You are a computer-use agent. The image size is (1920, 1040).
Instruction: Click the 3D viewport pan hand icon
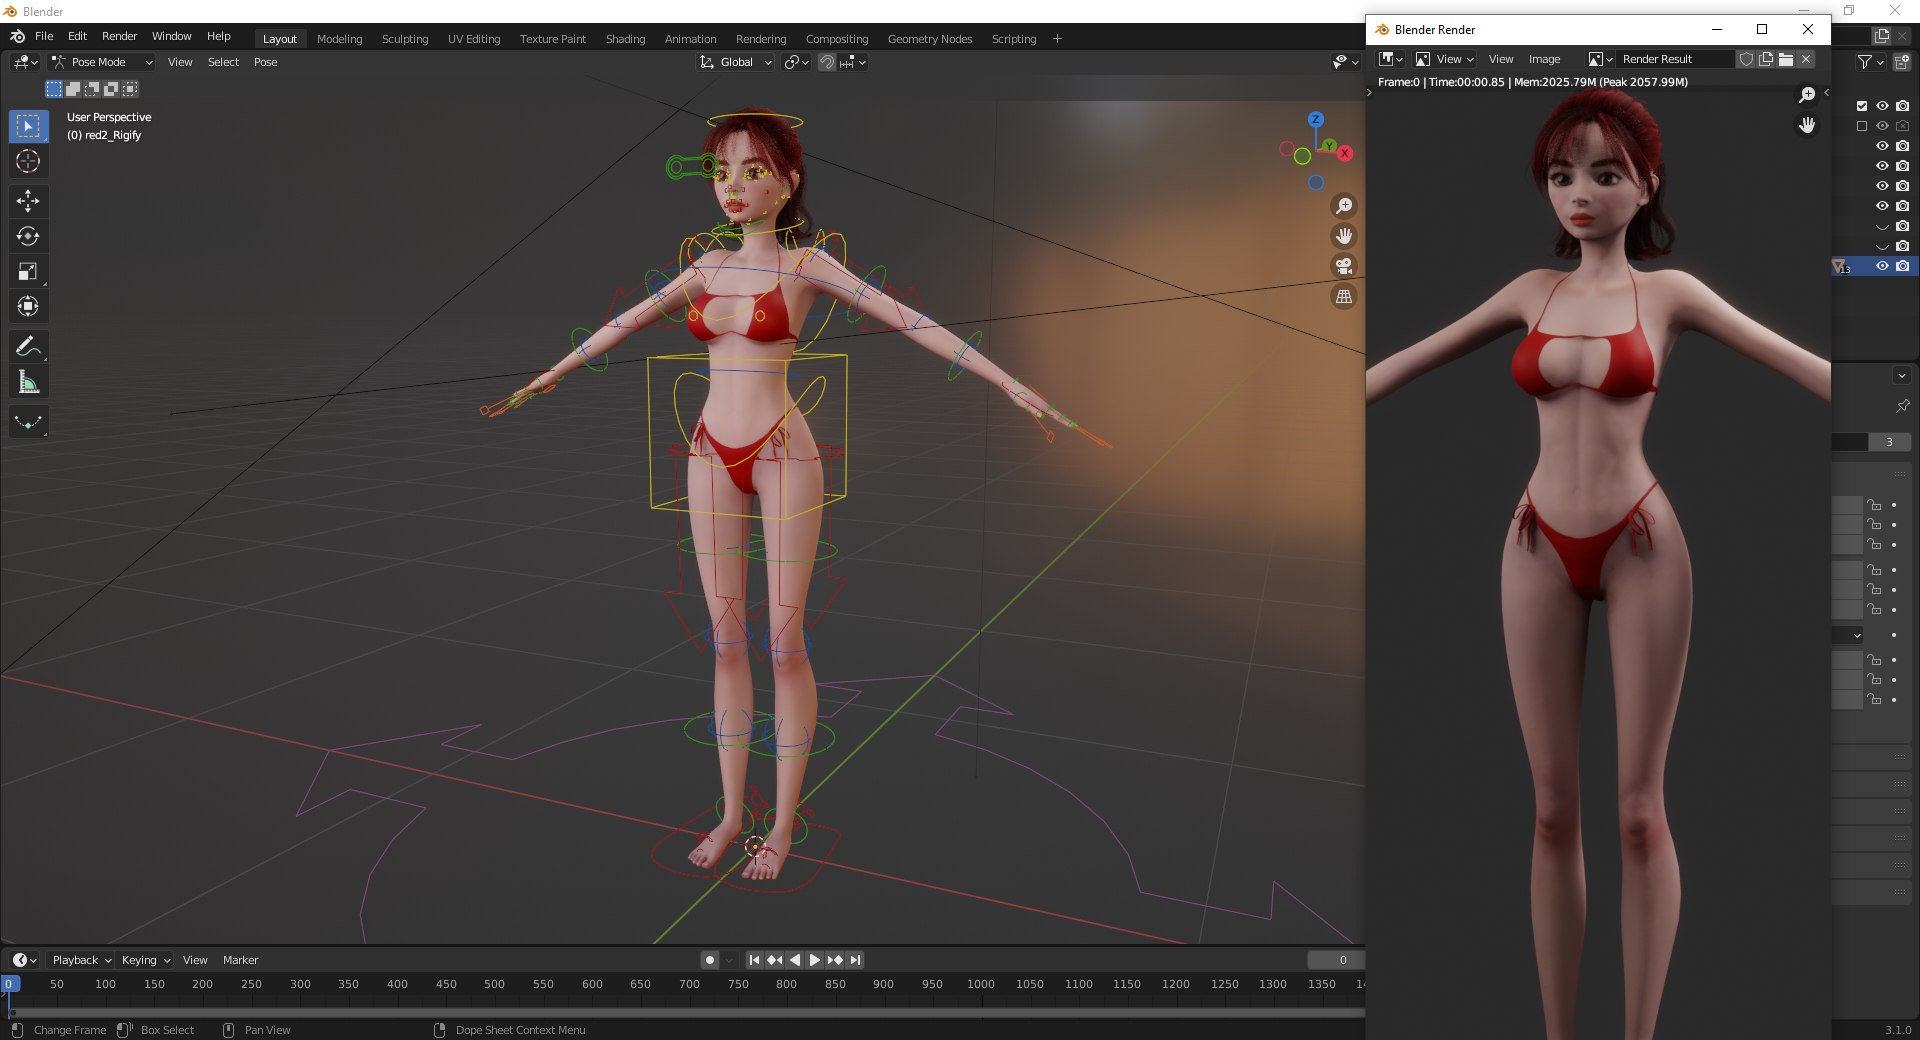point(1344,236)
